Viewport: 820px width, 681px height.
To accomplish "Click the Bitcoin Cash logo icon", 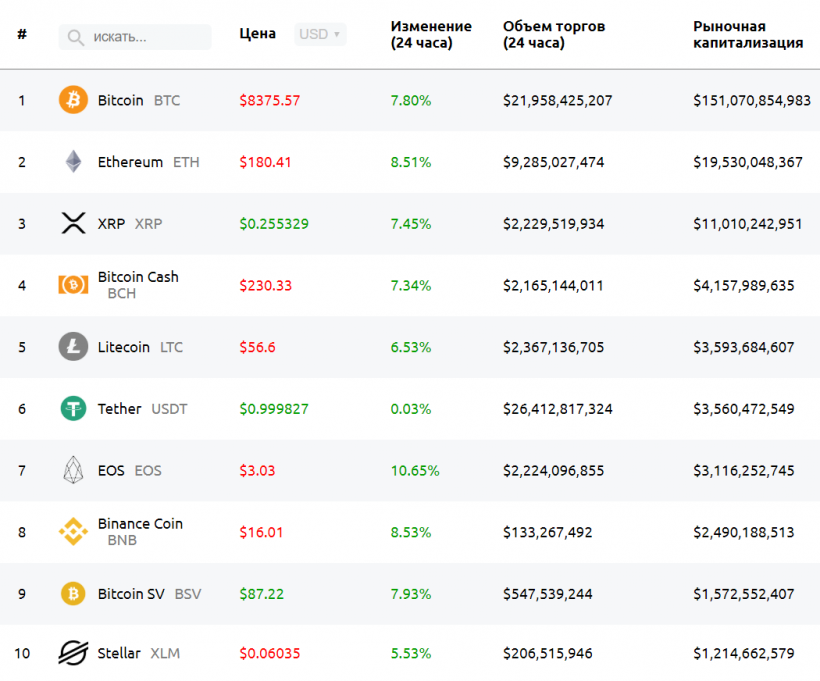I will pos(73,285).
